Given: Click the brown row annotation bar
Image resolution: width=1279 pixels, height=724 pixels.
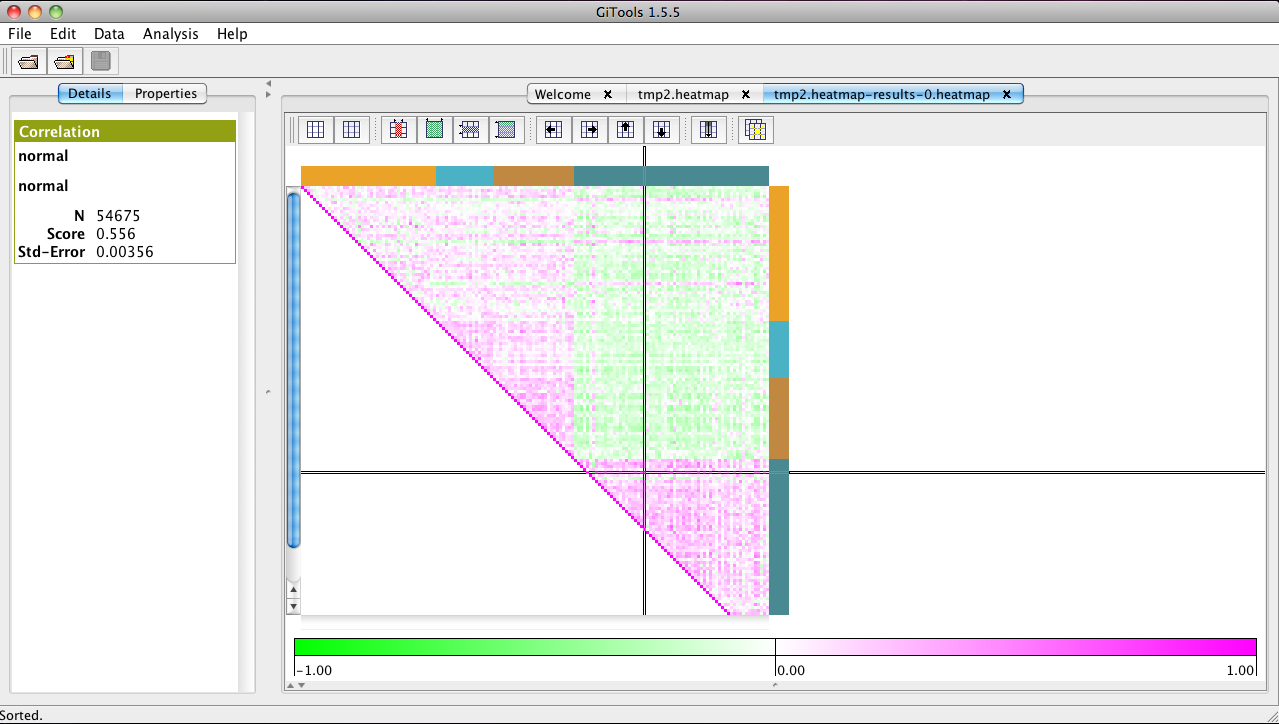Looking at the screenshot, I should 779,418.
